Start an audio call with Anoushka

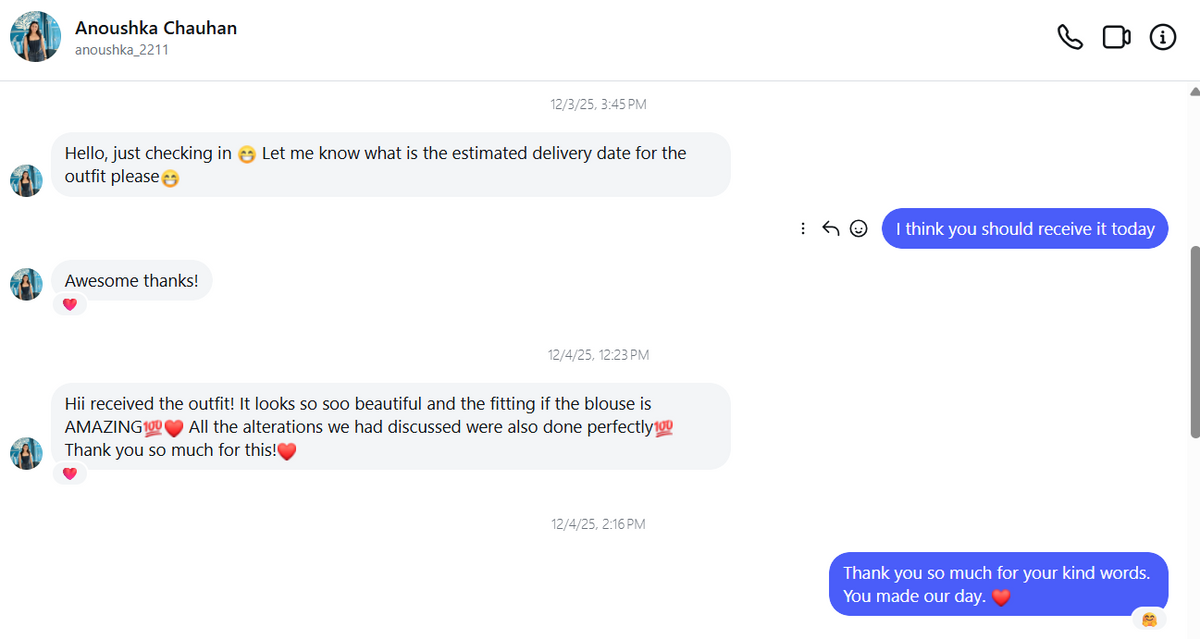point(1070,38)
